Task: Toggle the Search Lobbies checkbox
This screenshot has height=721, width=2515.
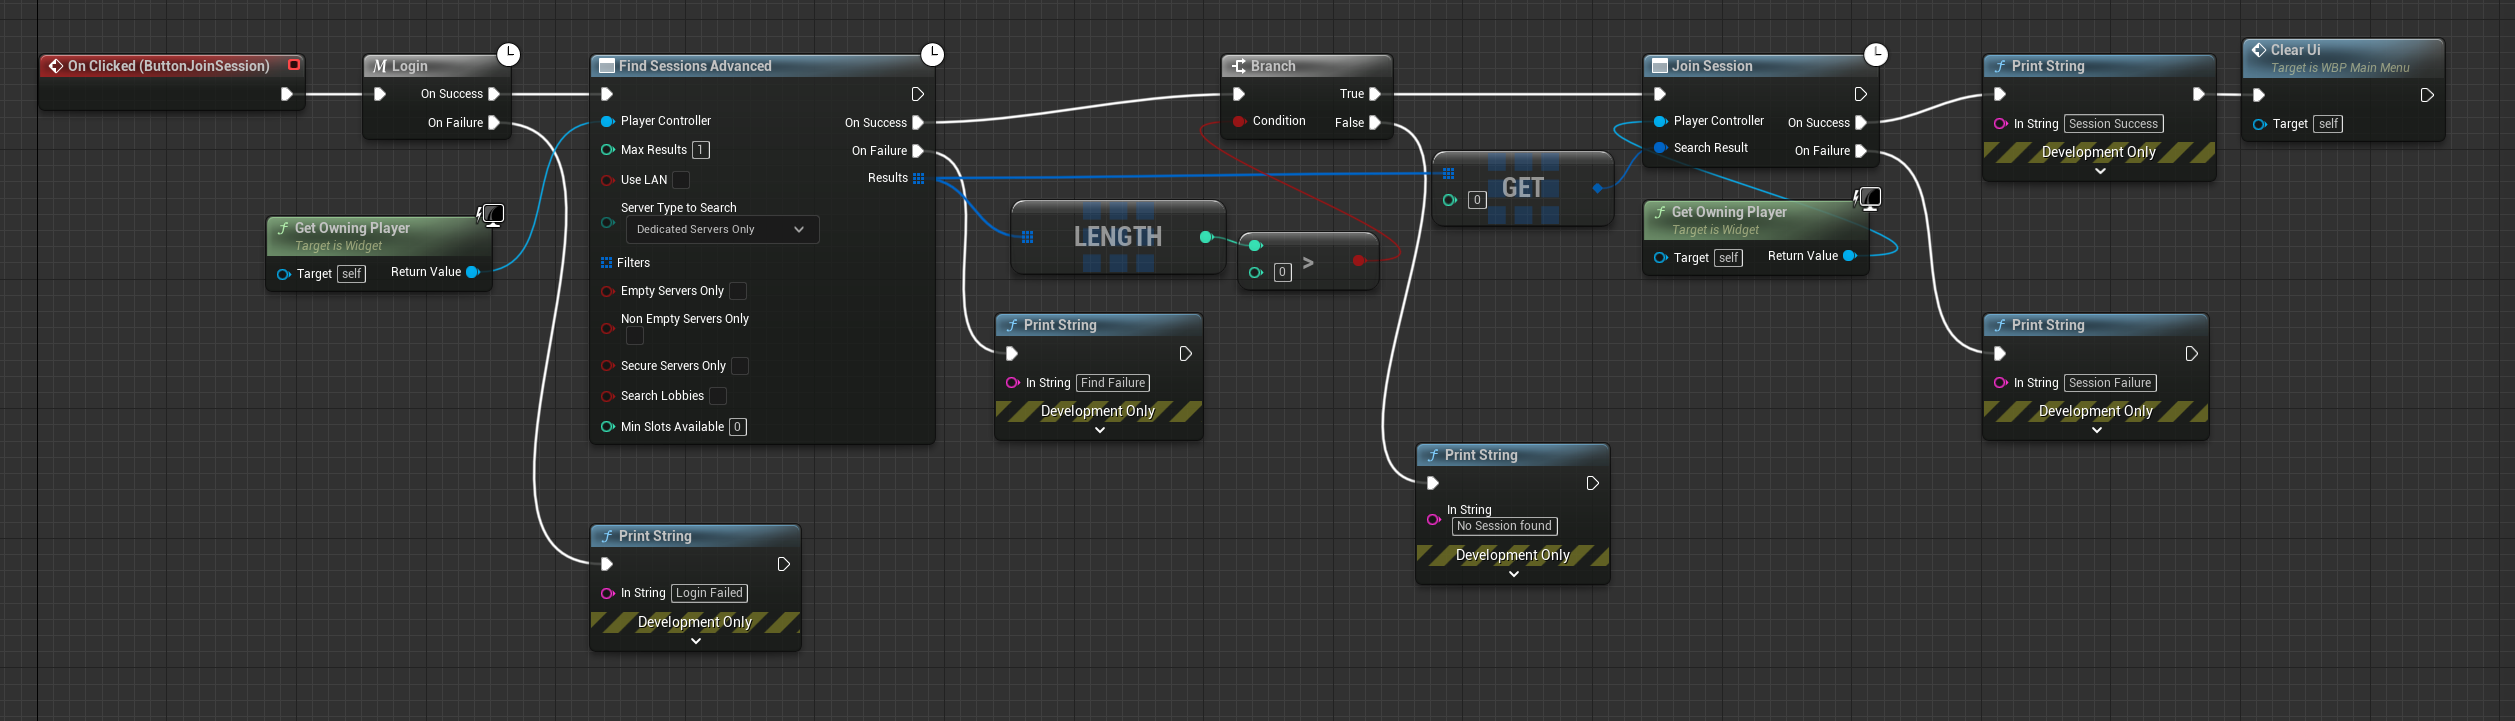Action: pos(718,396)
